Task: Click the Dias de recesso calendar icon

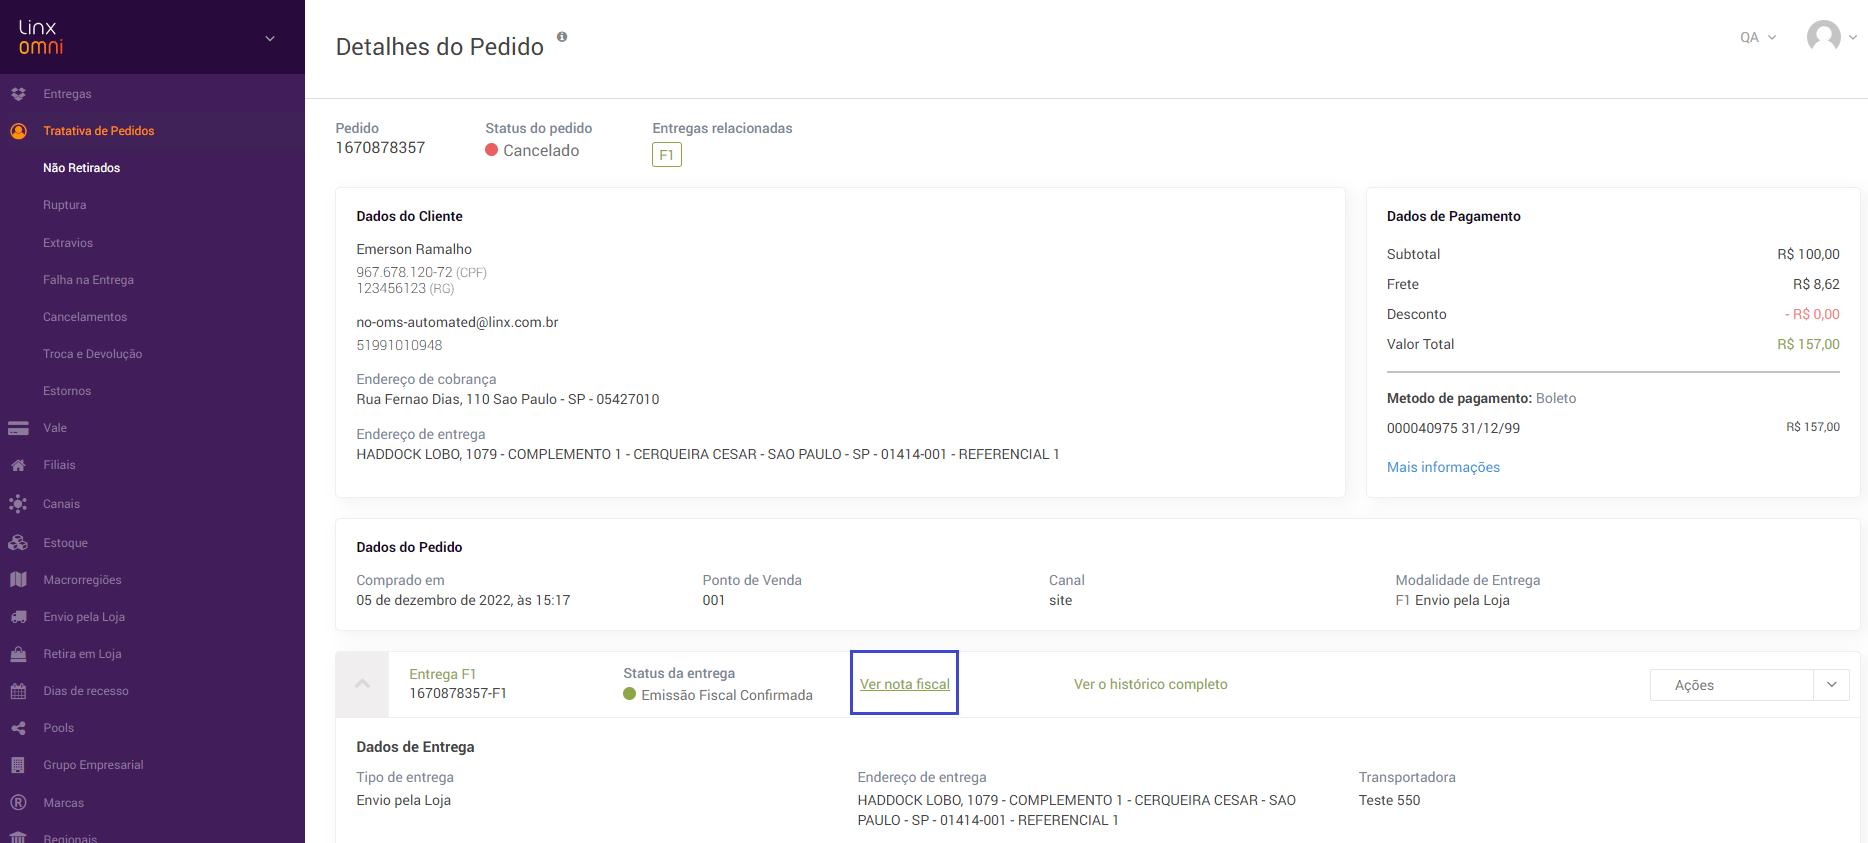Action: tap(18, 691)
